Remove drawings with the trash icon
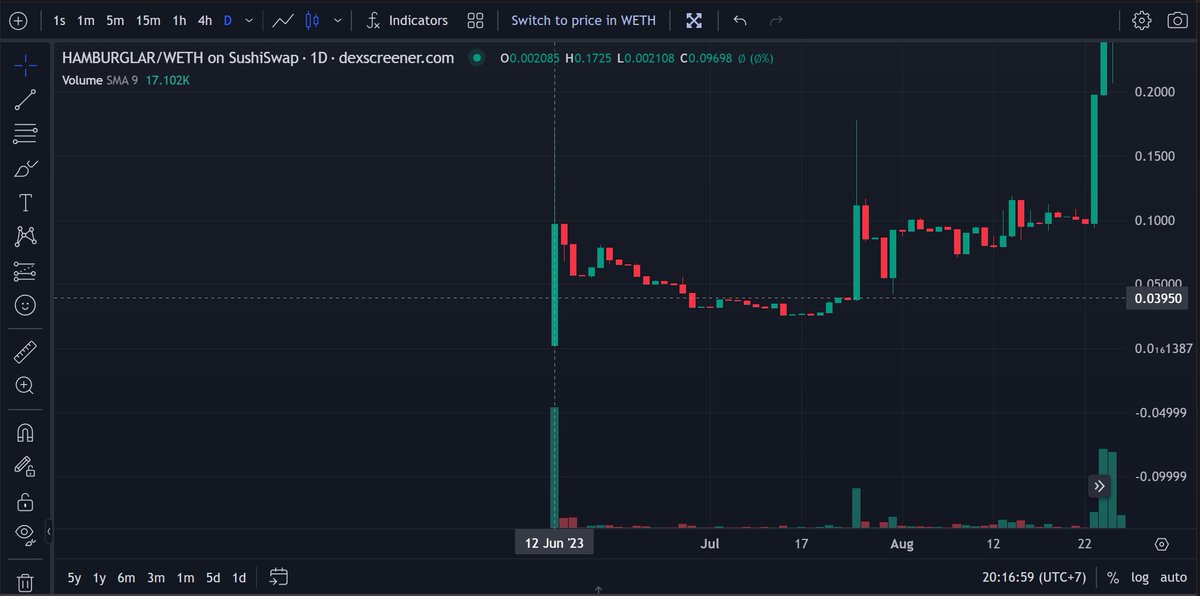Viewport: 1200px width, 596px height. tap(26, 582)
